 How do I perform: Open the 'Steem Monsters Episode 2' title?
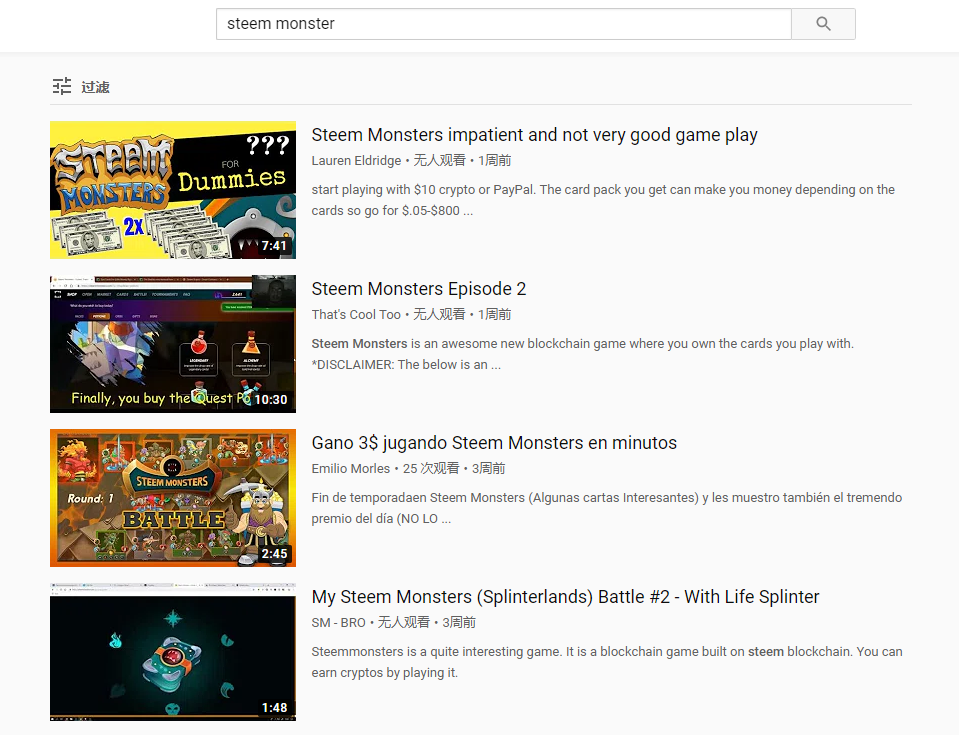419,289
